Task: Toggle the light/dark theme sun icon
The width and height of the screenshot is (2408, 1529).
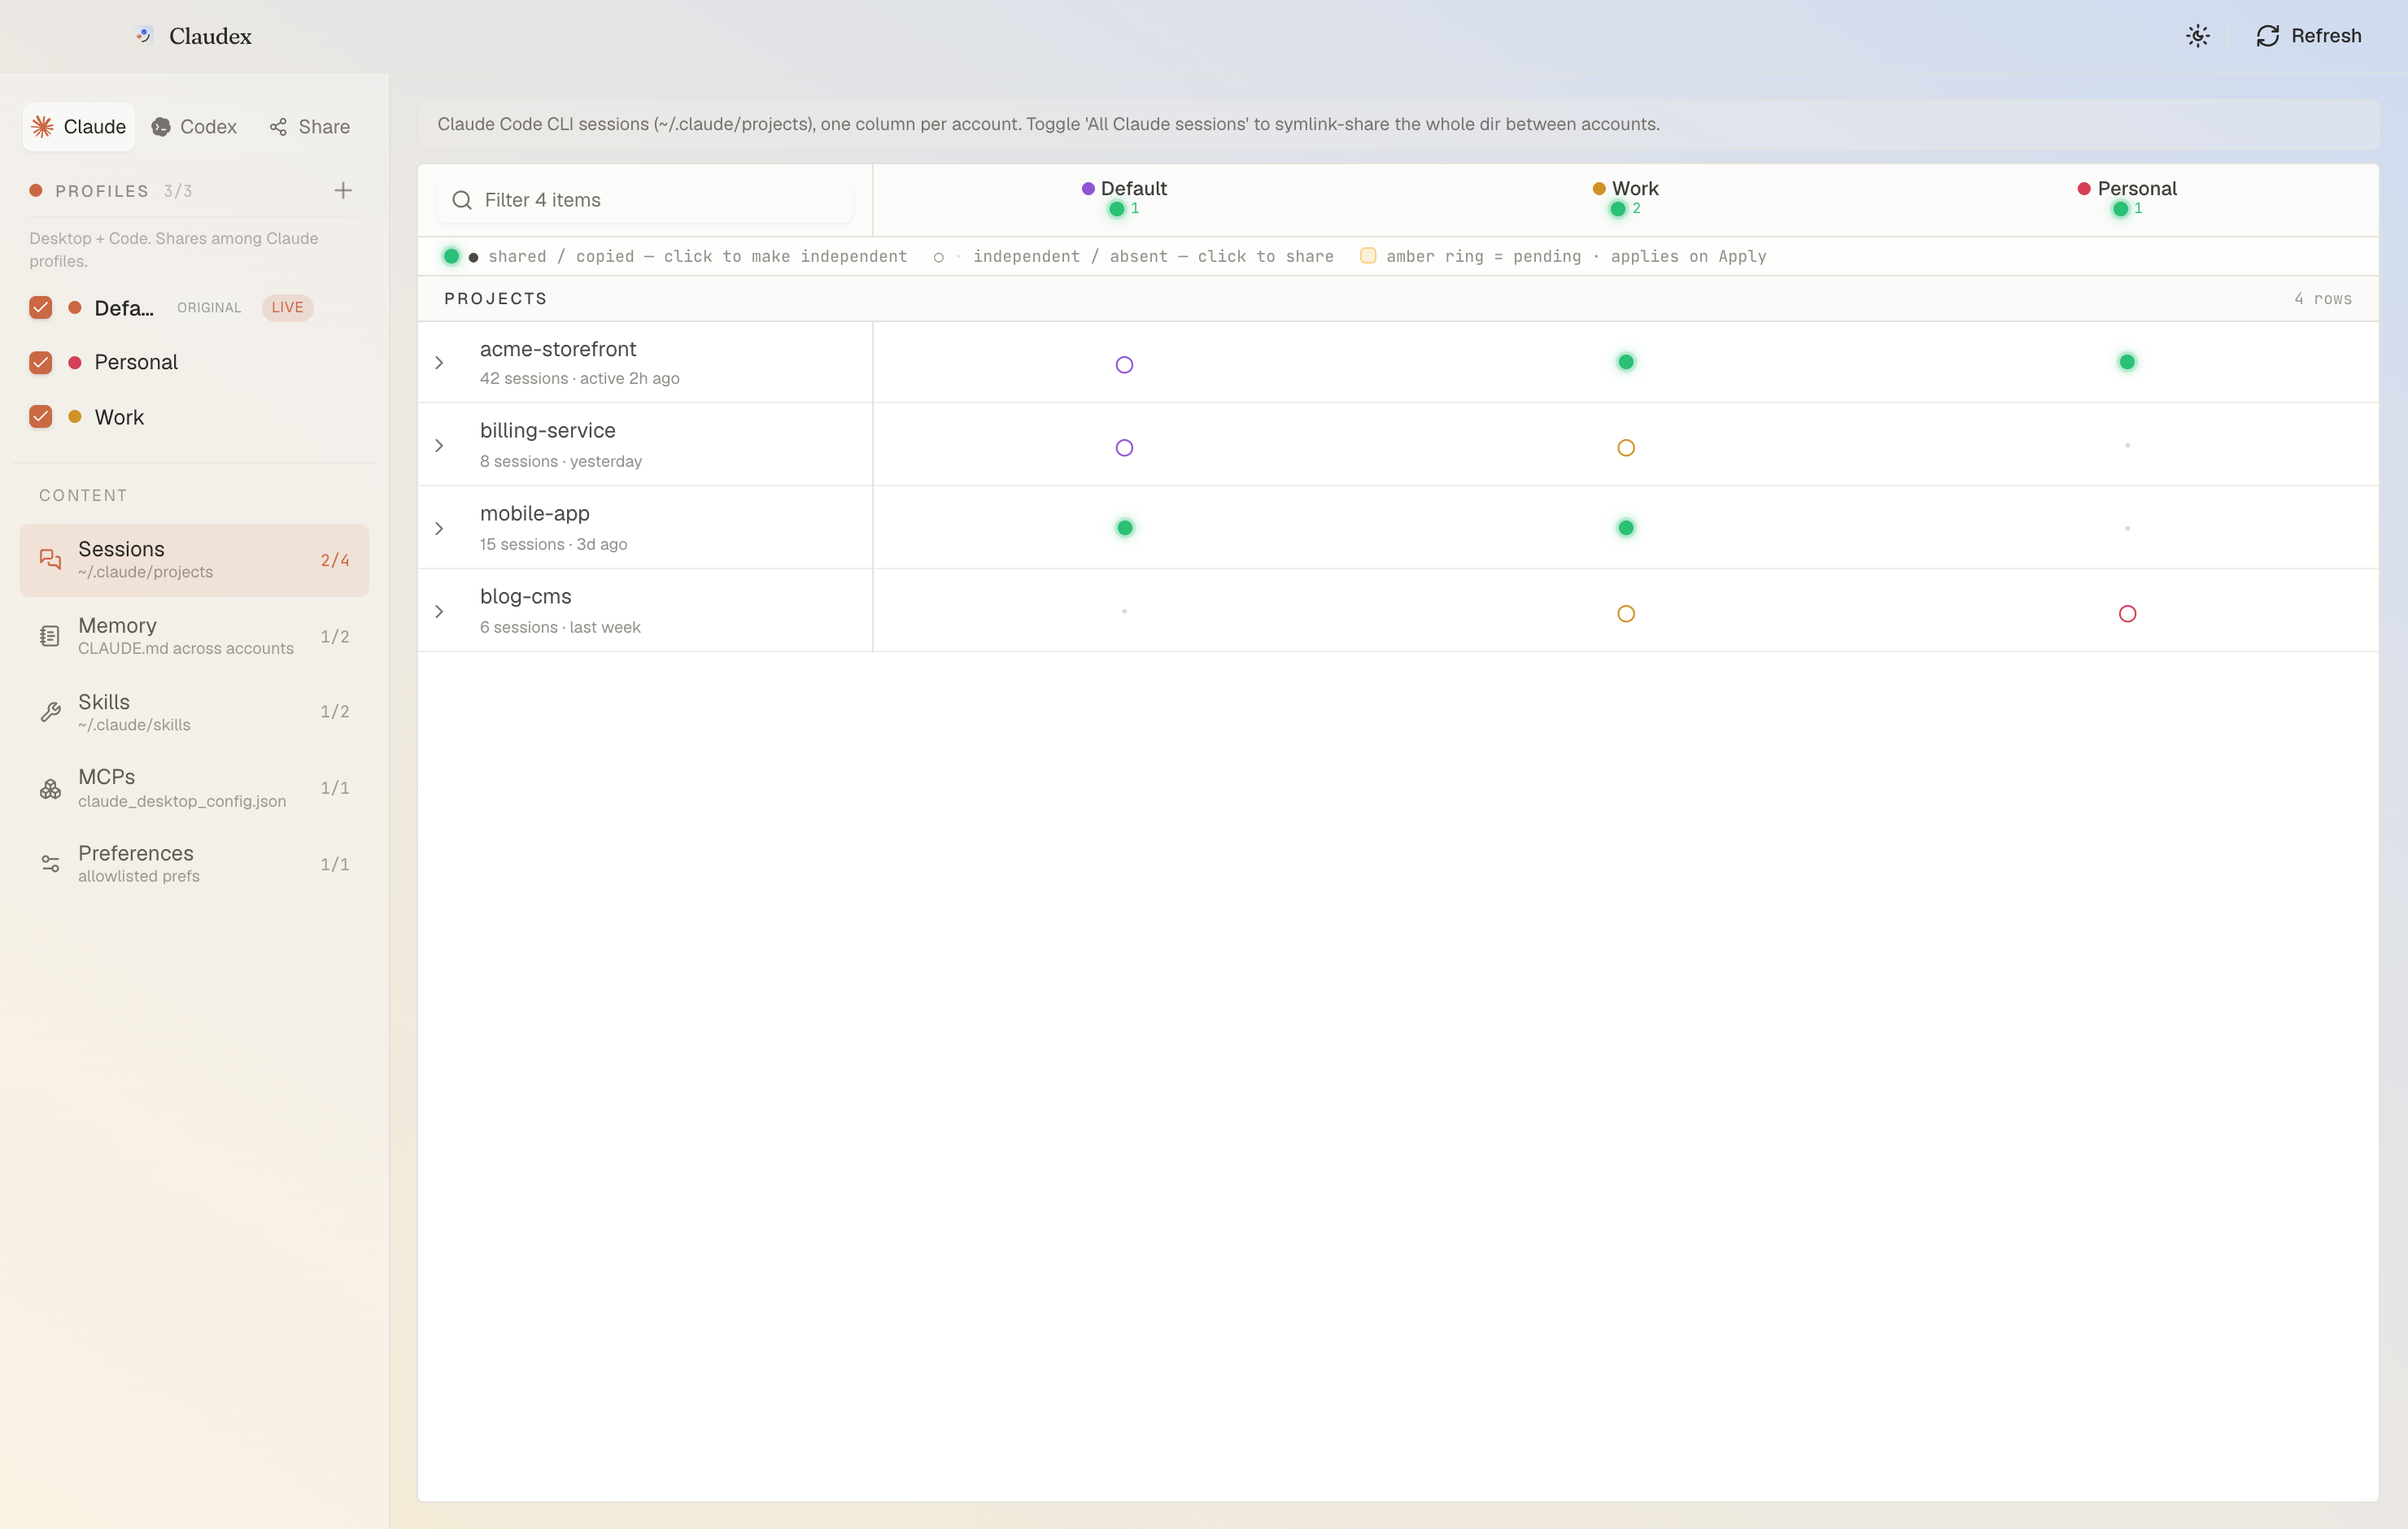Action: point(2197,36)
